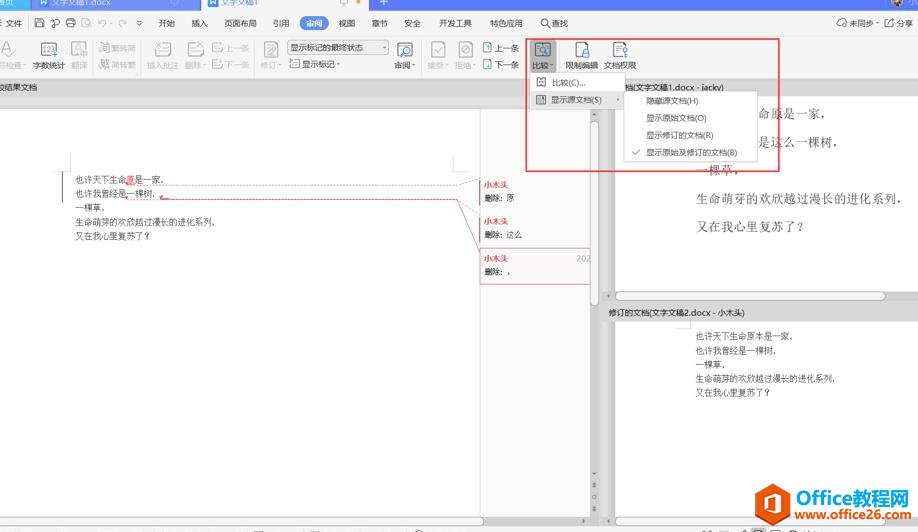Select revision balloon 删除: 这么
Image resolution: width=918 pixels, height=532 pixels.
click(535, 229)
